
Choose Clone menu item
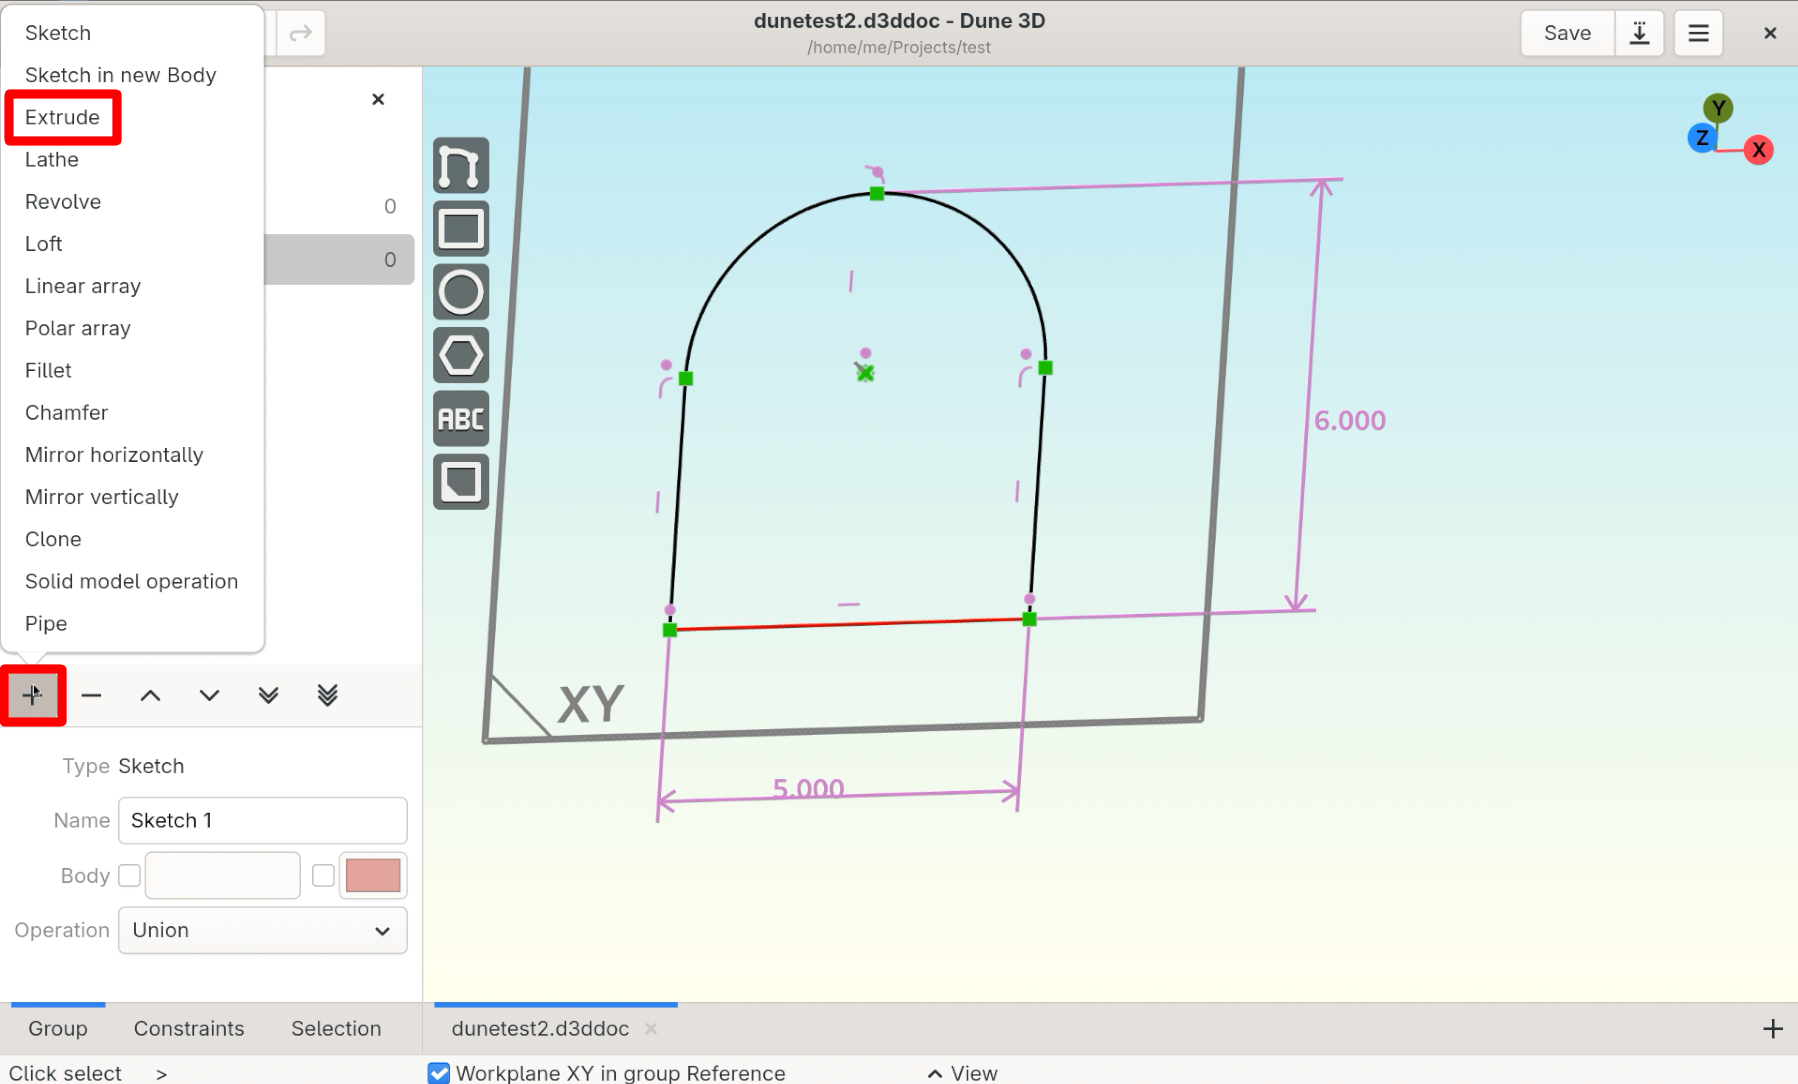(x=132, y=539)
